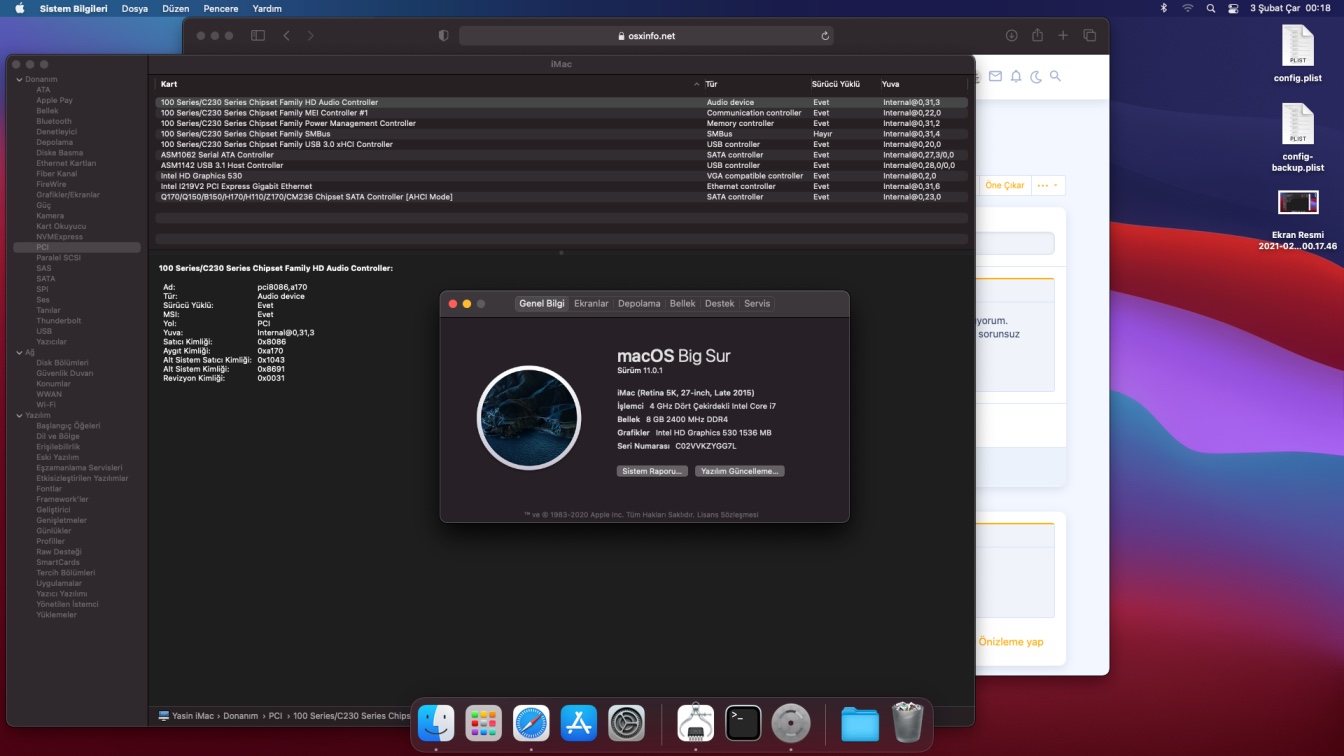Image resolution: width=1344 pixels, height=756 pixels.
Task: Switch to the Depolama tab
Action: click(x=639, y=304)
